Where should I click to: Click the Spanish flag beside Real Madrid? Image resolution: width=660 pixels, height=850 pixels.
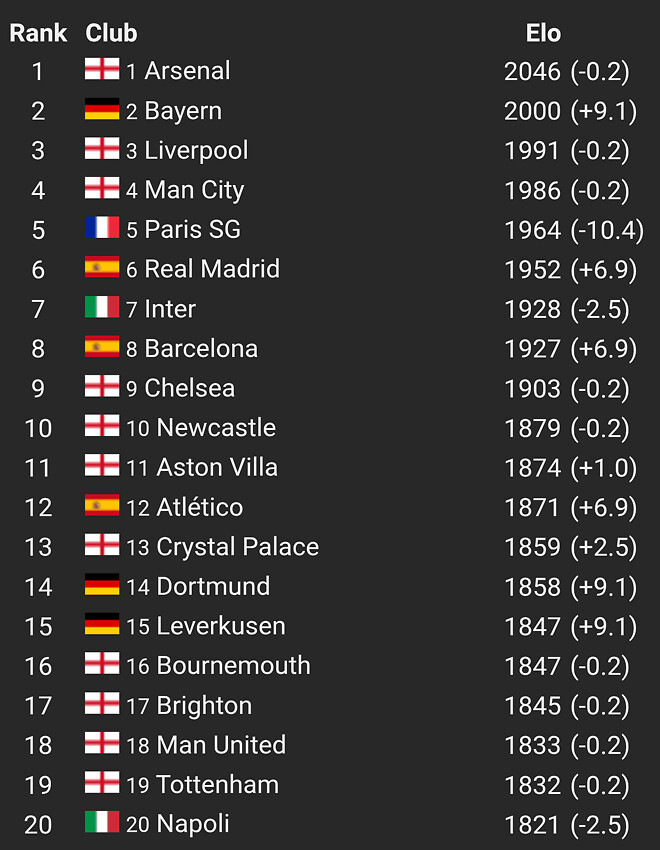[102, 267]
